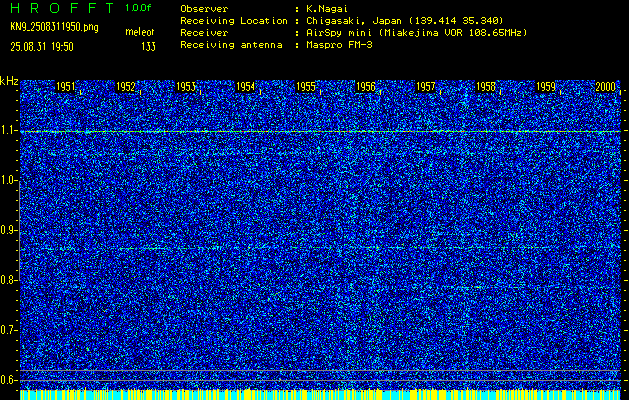Screen dimensions: 629x400
Task: Click the Maspro FM-3 antenna text
Action: click(339, 45)
